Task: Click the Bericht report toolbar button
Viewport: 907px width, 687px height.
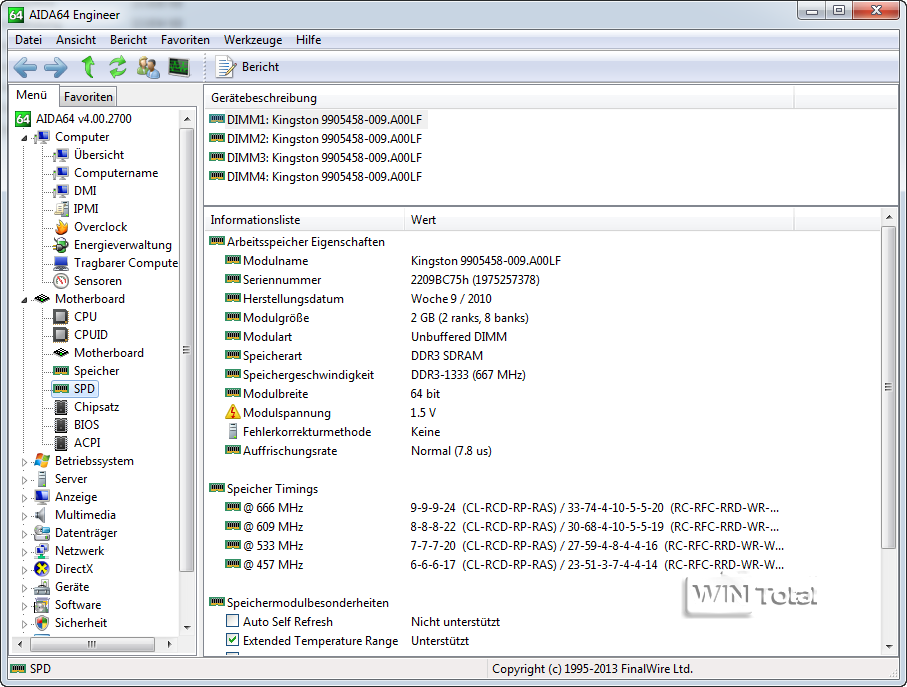Action: (247, 67)
